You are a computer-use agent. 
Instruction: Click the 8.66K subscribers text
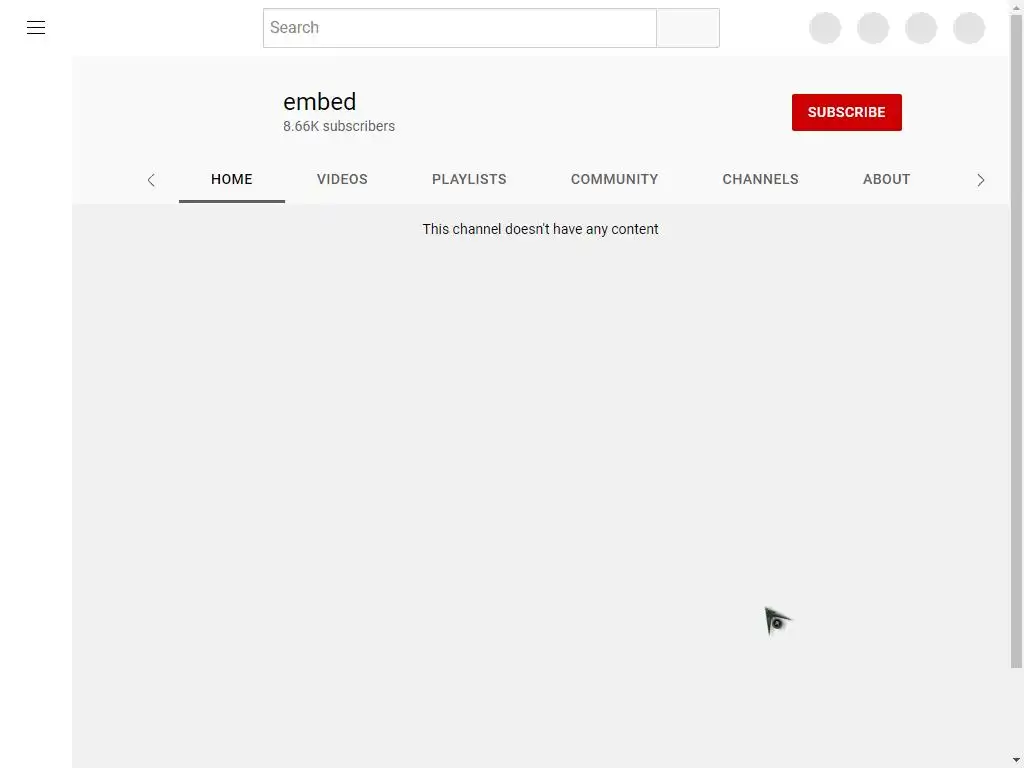[339, 126]
